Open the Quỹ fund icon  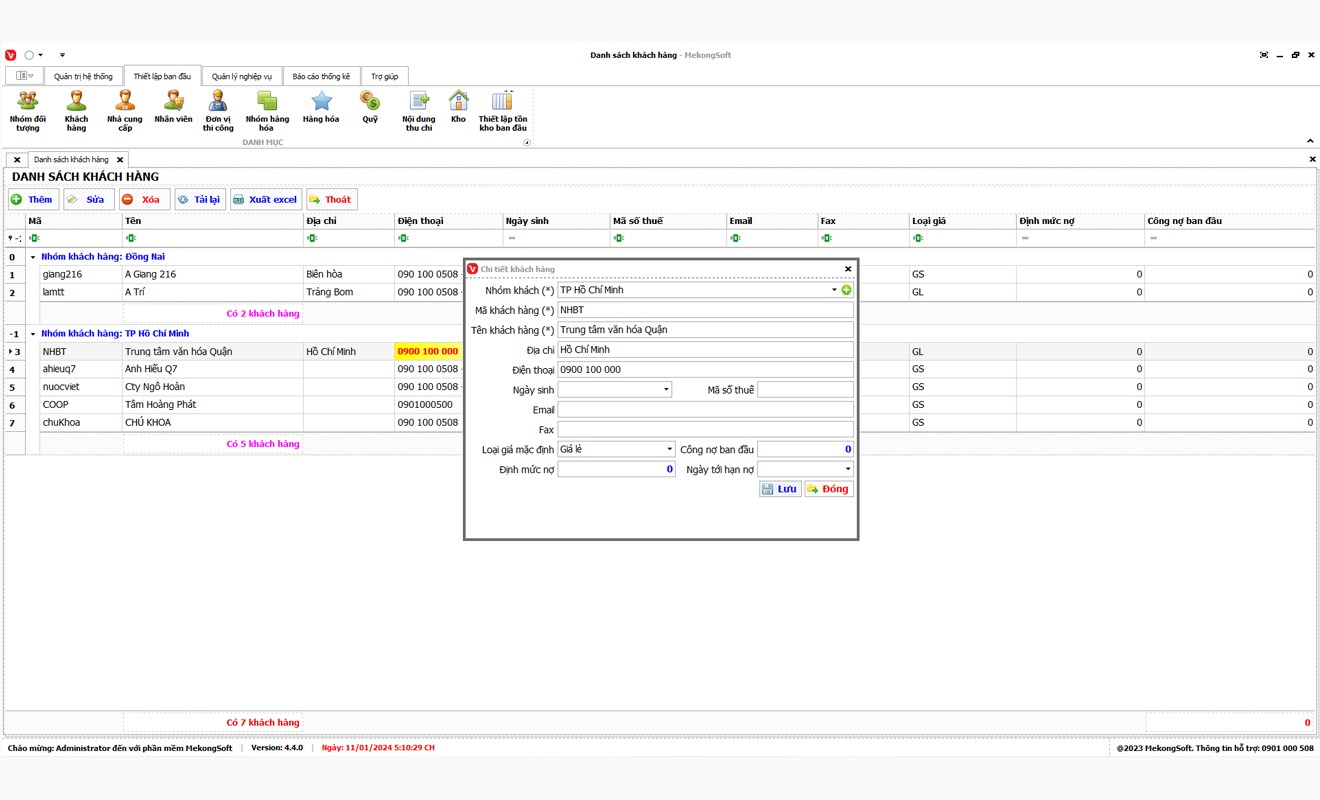370,108
